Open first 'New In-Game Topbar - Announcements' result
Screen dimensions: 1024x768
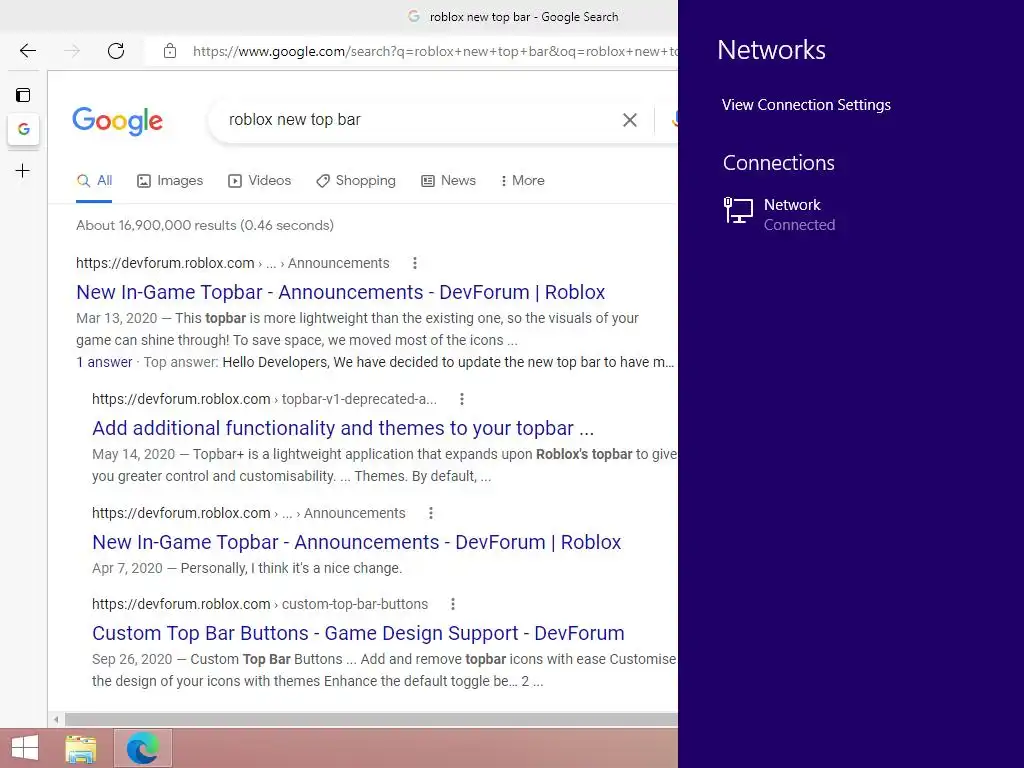(340, 292)
